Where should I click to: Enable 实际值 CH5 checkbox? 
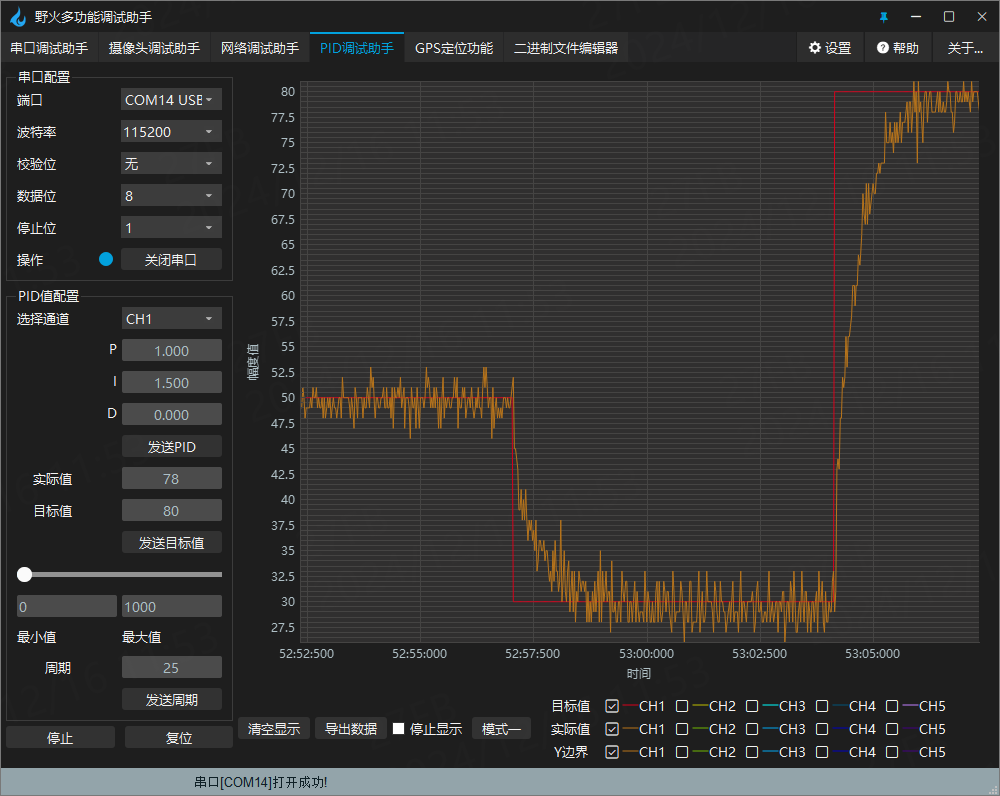click(x=892, y=728)
